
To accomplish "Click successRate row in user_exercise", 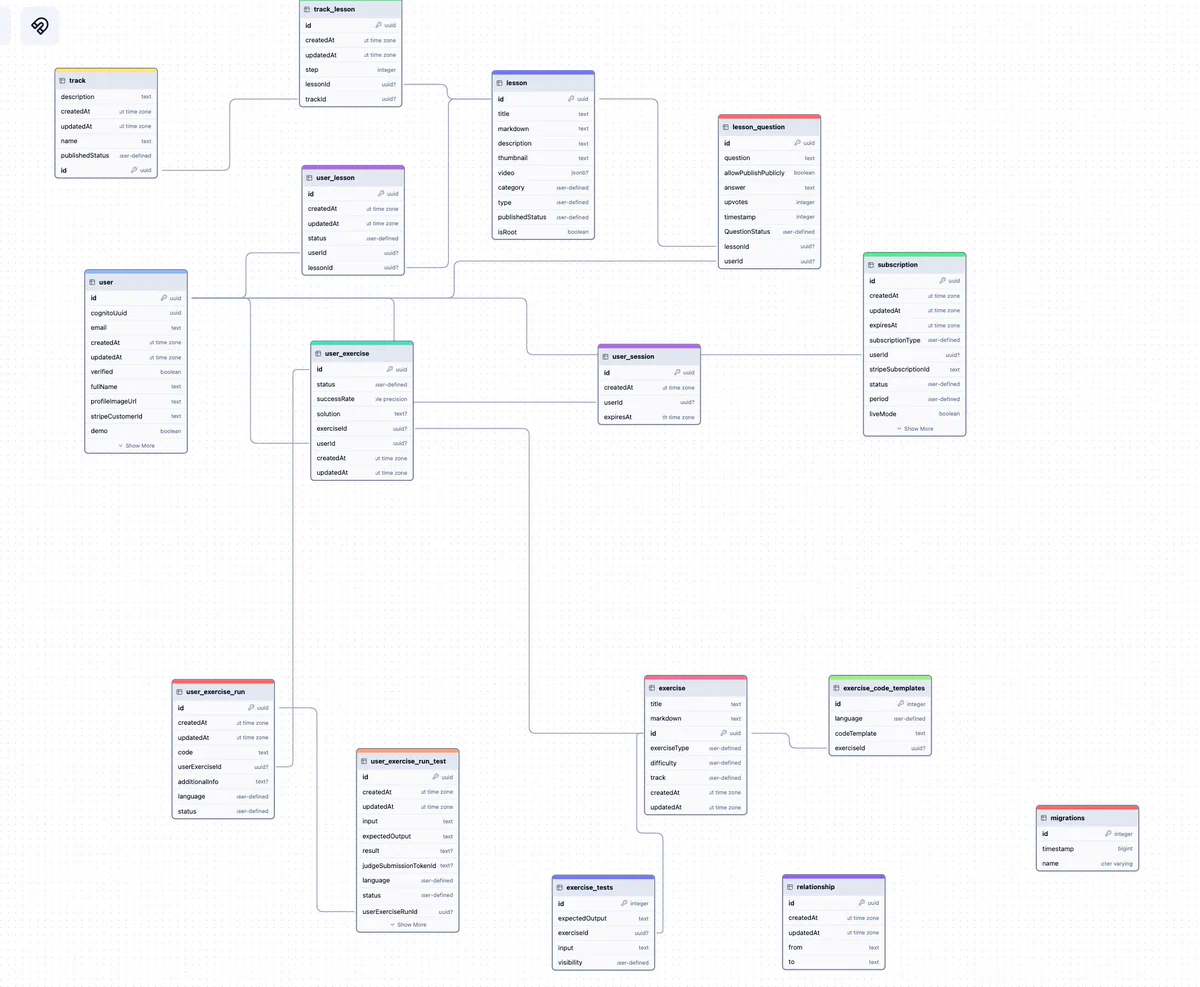I will 362,399.
